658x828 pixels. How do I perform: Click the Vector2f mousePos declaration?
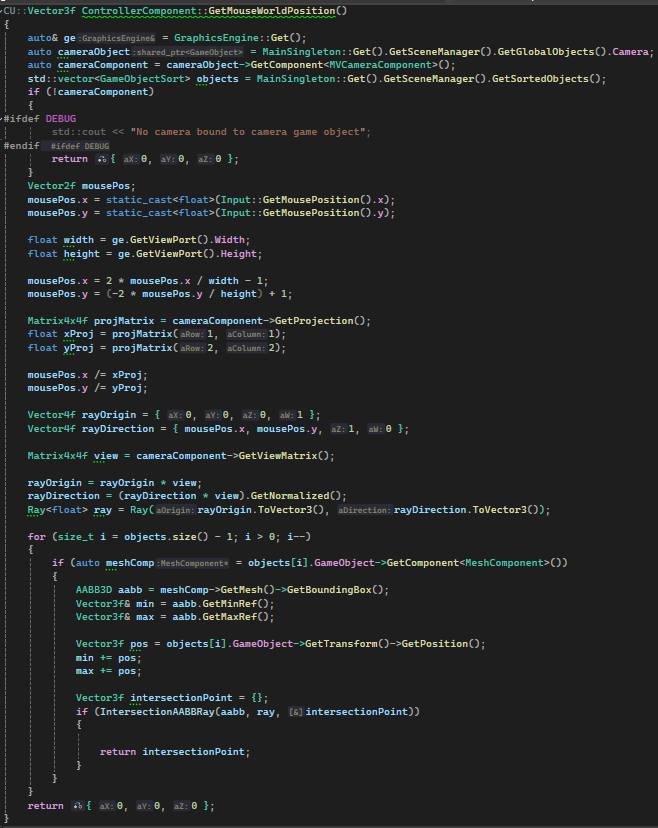81,186
